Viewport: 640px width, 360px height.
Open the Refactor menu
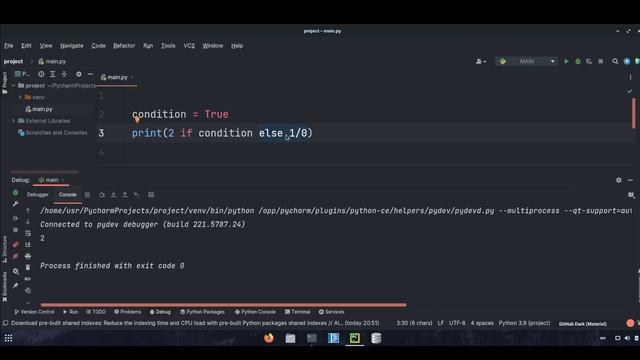click(x=124, y=46)
